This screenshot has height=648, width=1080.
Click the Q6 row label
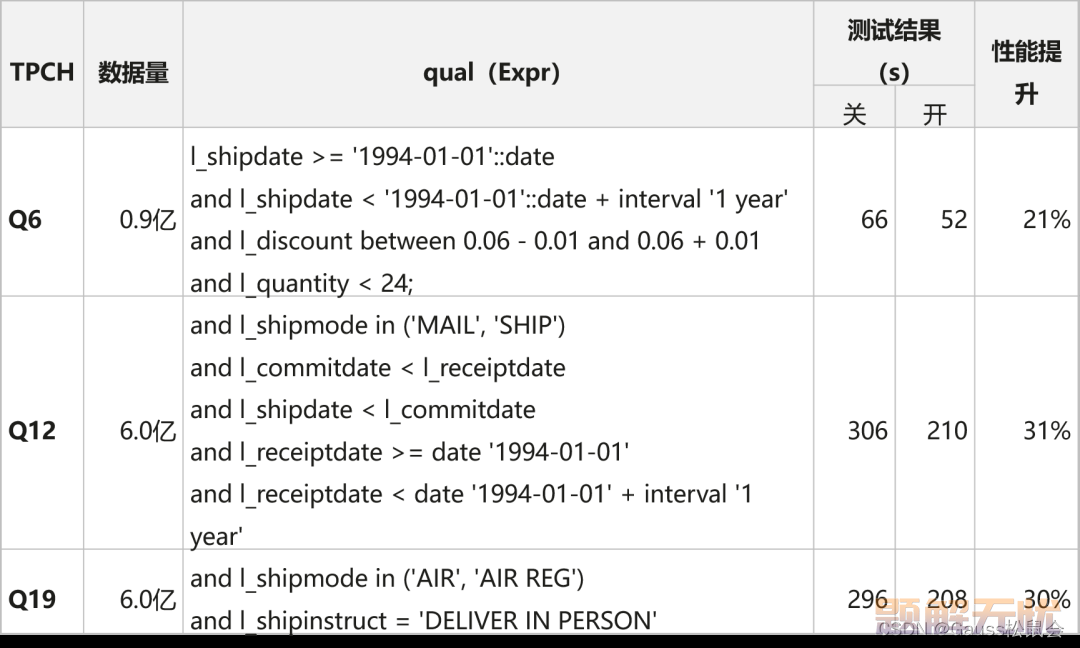coord(25,220)
